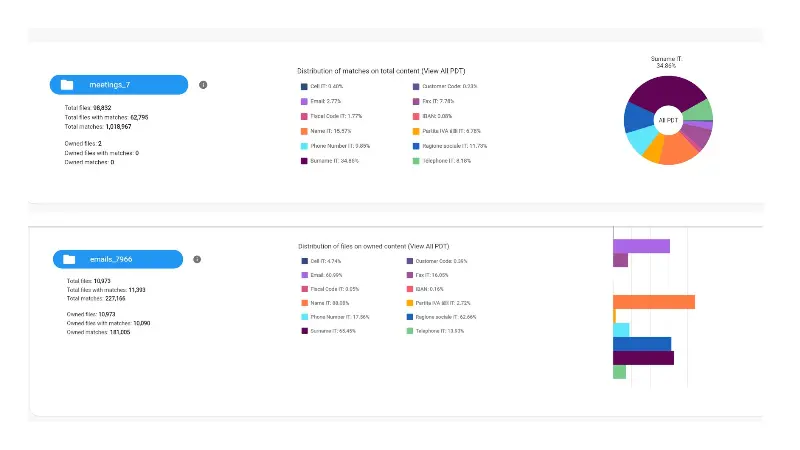Select the Name IT legend swatch in the emails_7966 legend

click(305, 303)
